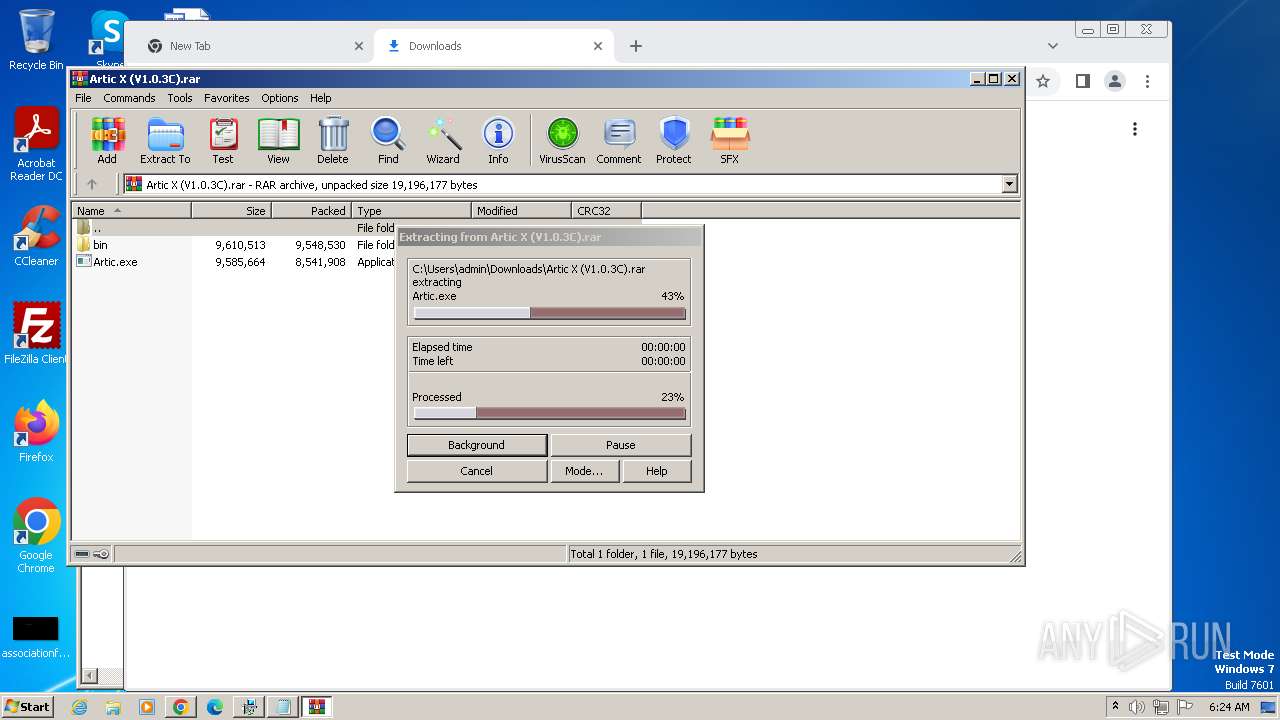Screen dimensions: 1280x720
Task: Click Help in the extraction dialog
Action: pos(657,471)
